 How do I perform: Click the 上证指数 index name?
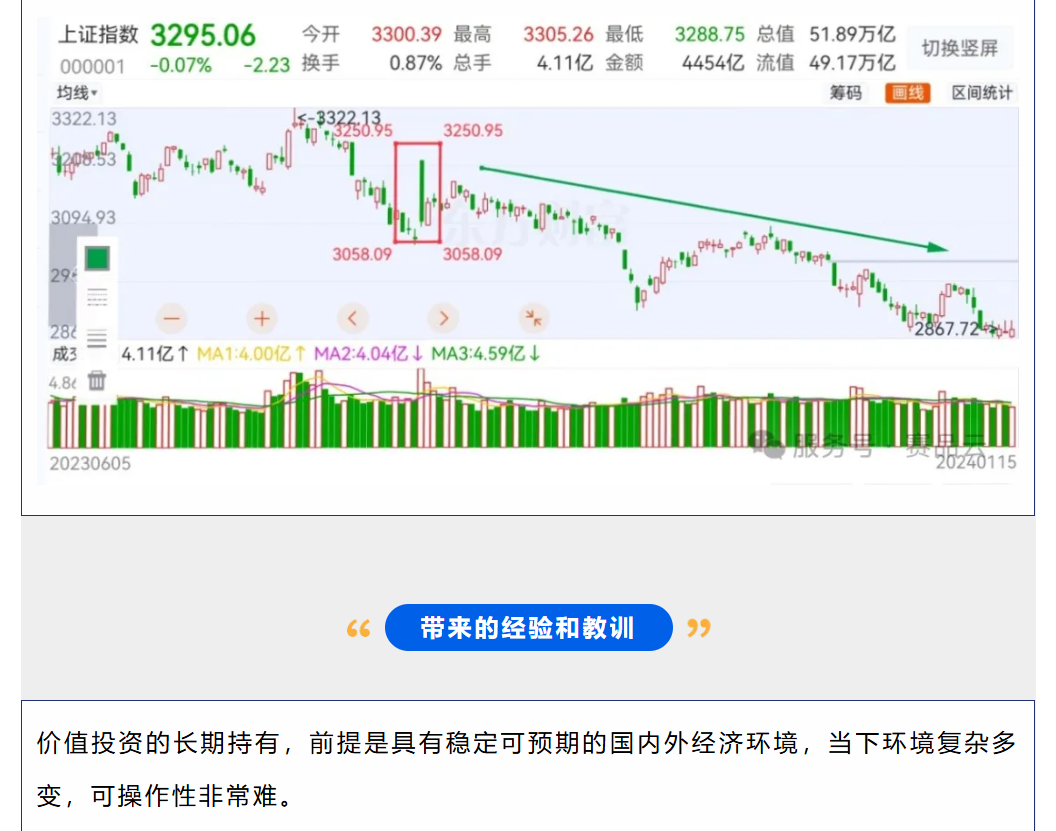(98, 35)
